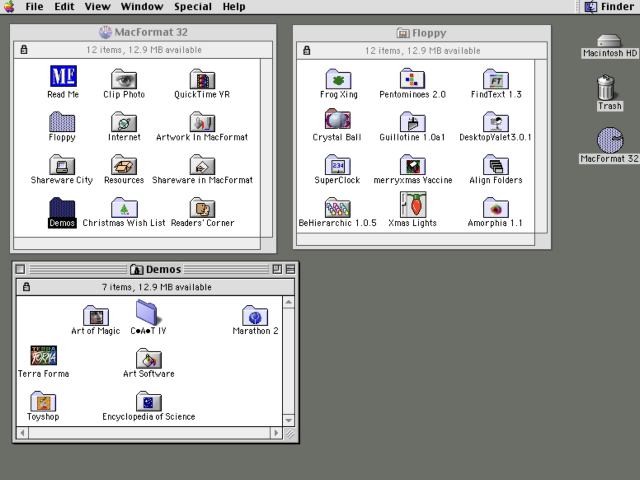The image size is (640, 480).
Task: Select the Encyclopedia of Science folder
Action: click(x=149, y=401)
